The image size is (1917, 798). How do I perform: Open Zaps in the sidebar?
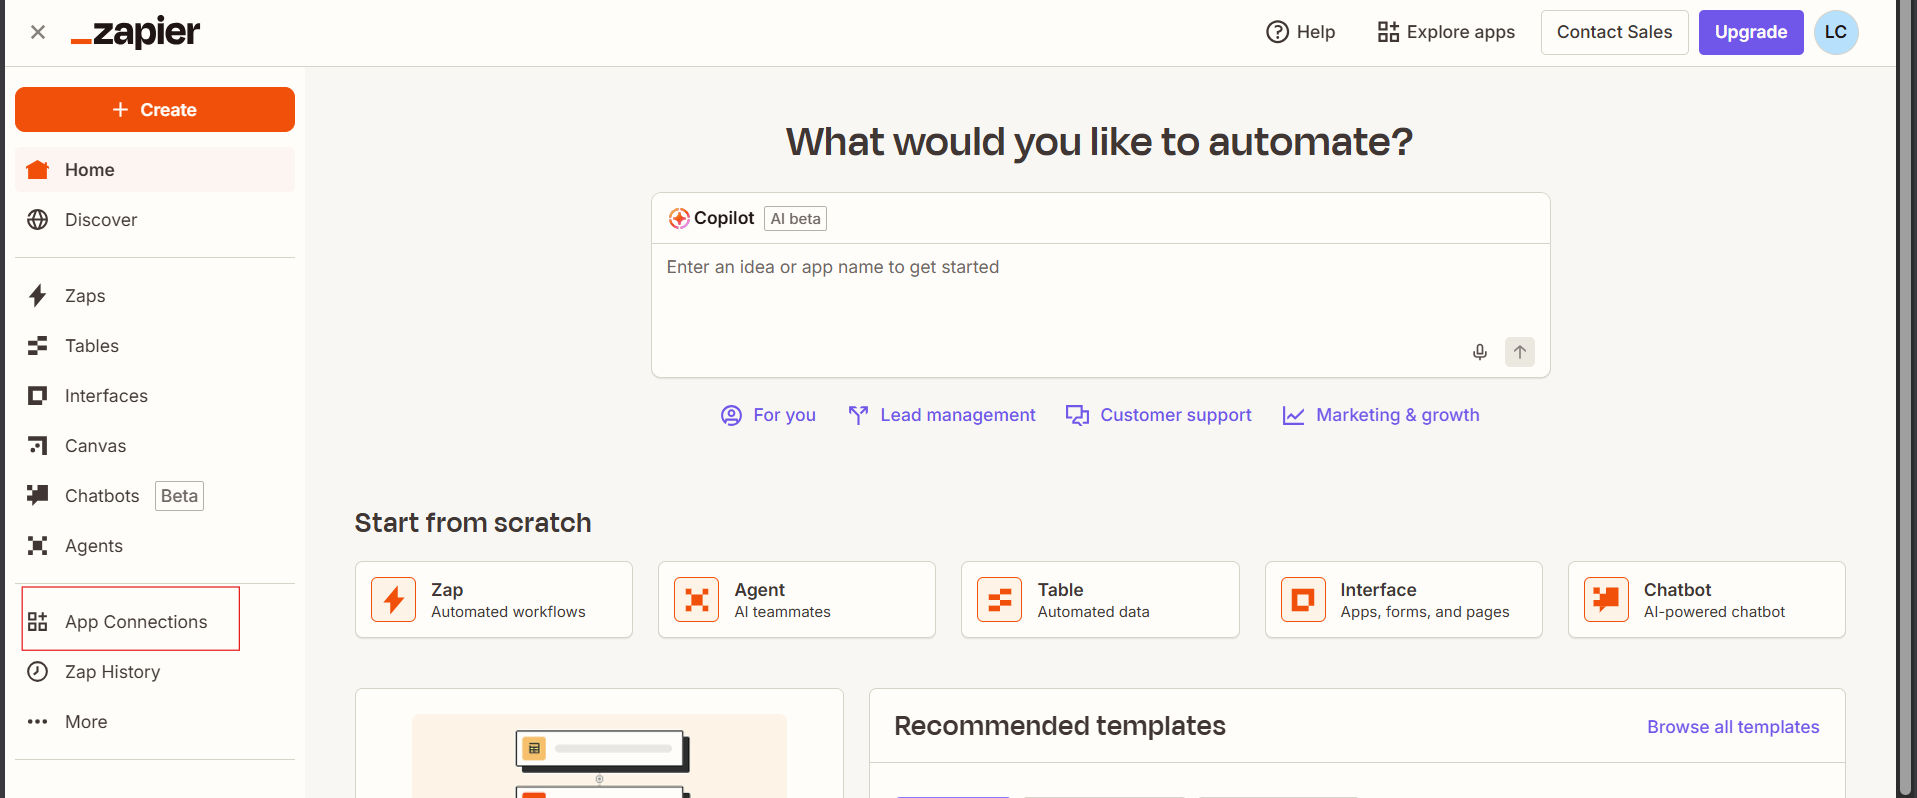155,295
